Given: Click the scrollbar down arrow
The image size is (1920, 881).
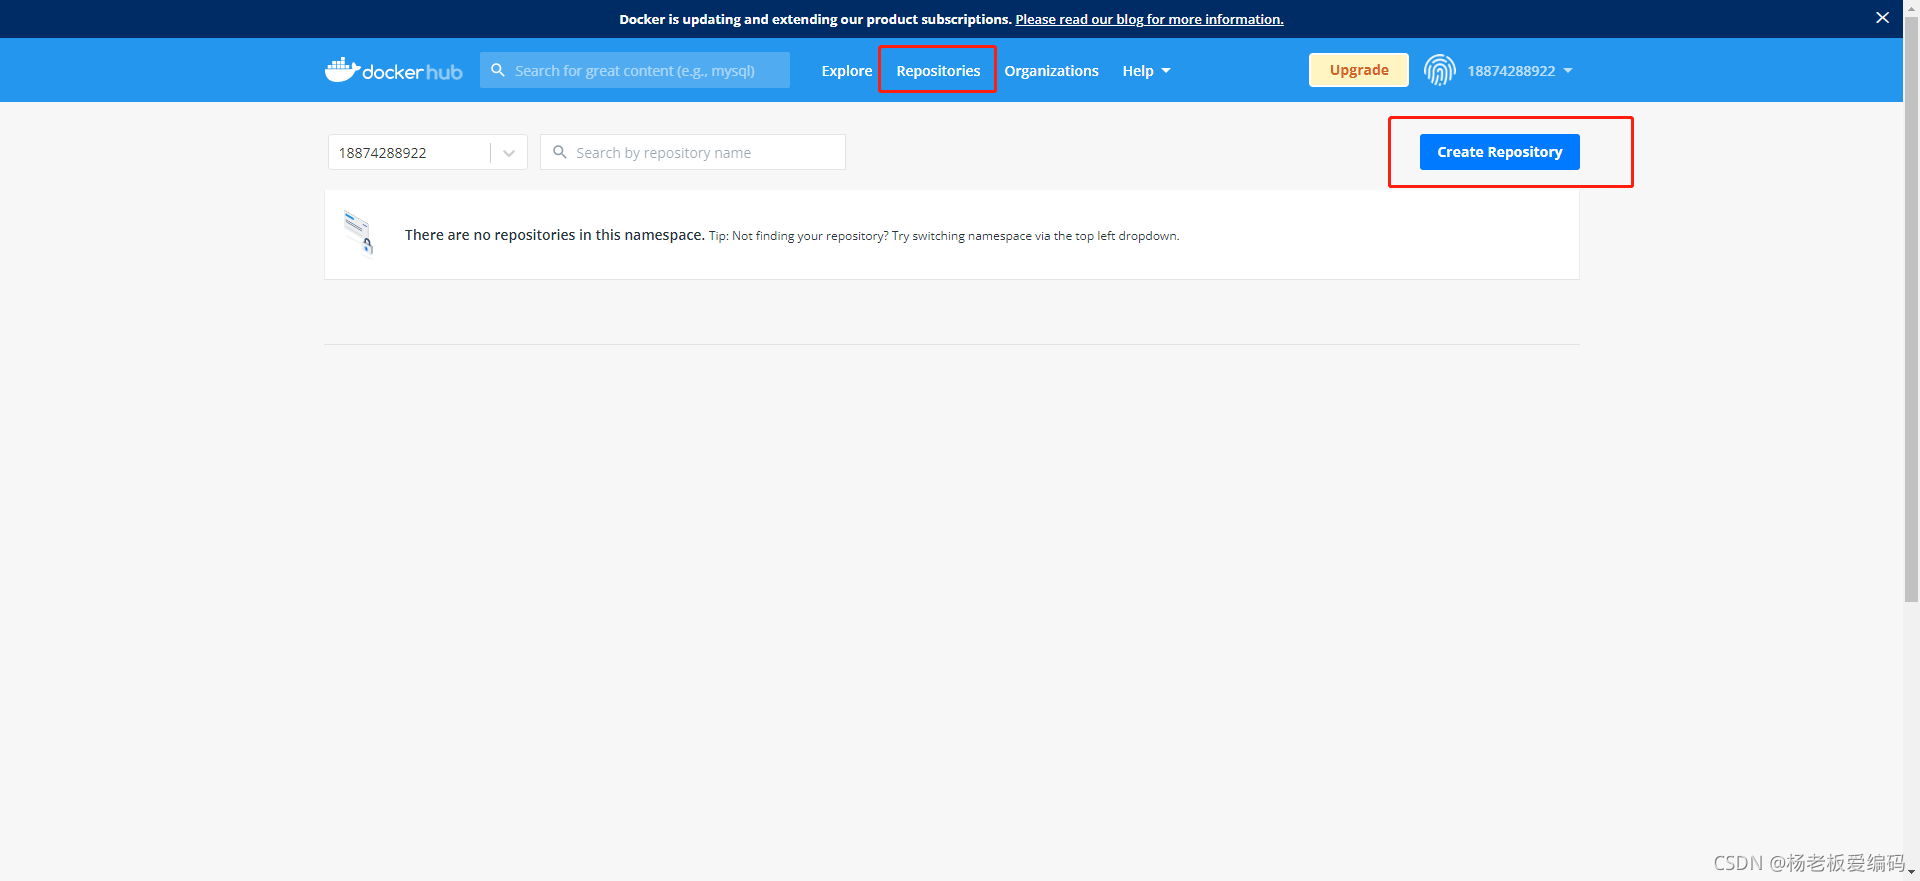Looking at the screenshot, I should click(x=1911, y=873).
